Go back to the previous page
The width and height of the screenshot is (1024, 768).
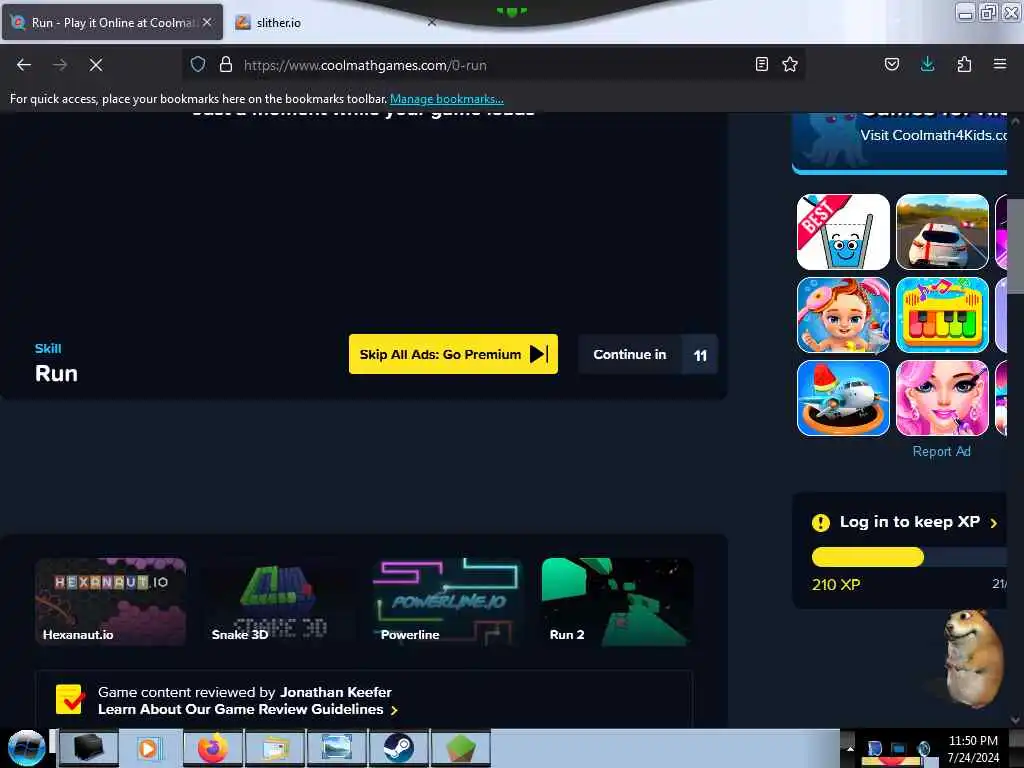[x=24, y=65]
